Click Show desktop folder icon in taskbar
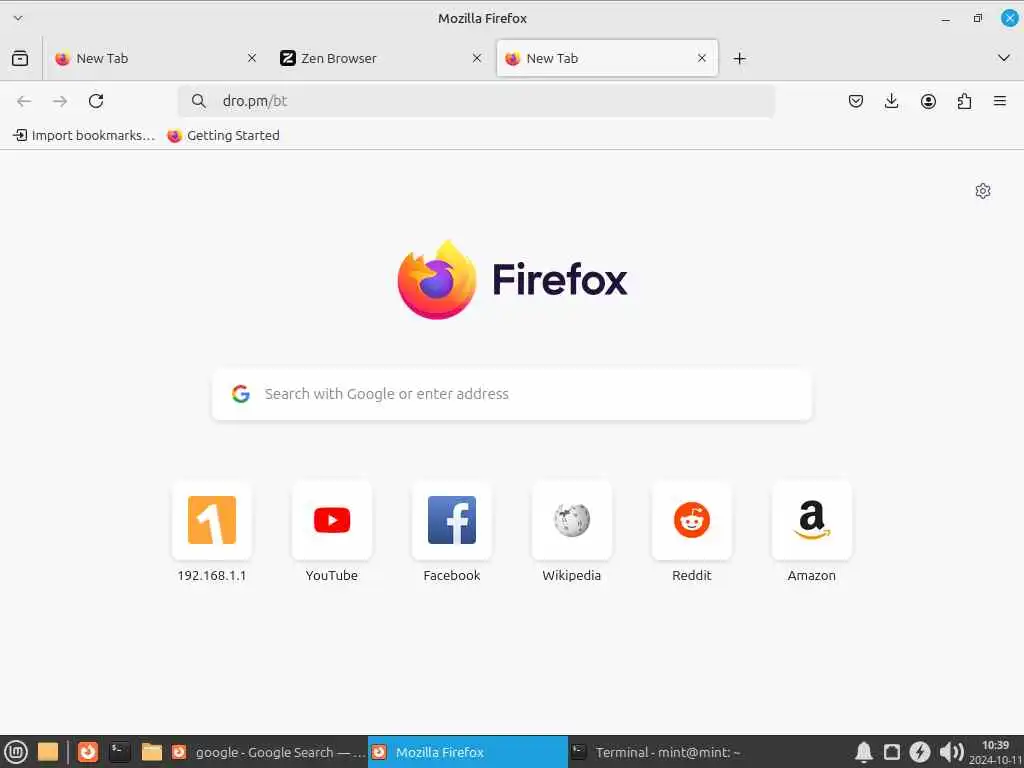1024x768 pixels. (48, 752)
